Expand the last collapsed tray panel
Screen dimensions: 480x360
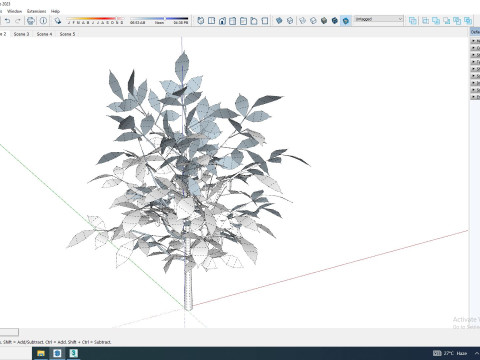click(474, 97)
